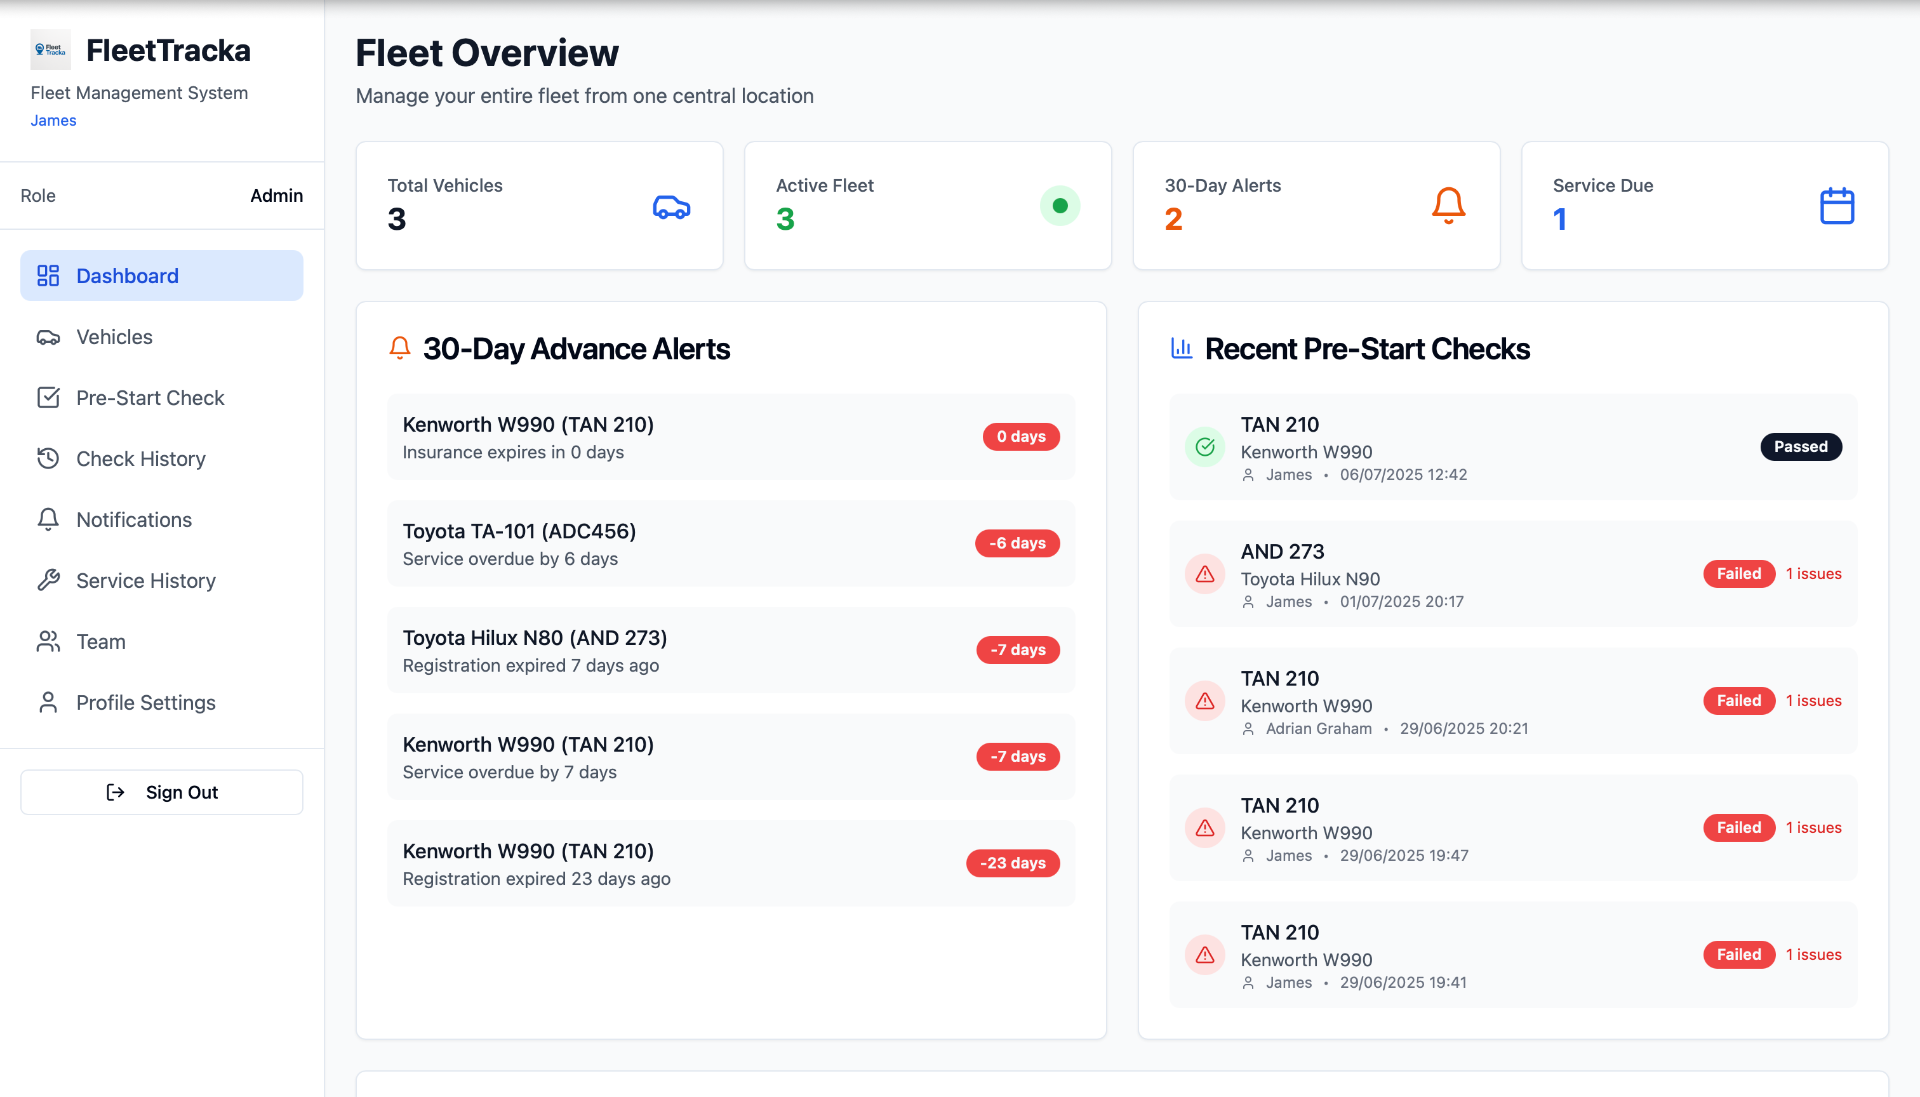
Task: Open Service History in the sidebar
Action: pos(145,581)
